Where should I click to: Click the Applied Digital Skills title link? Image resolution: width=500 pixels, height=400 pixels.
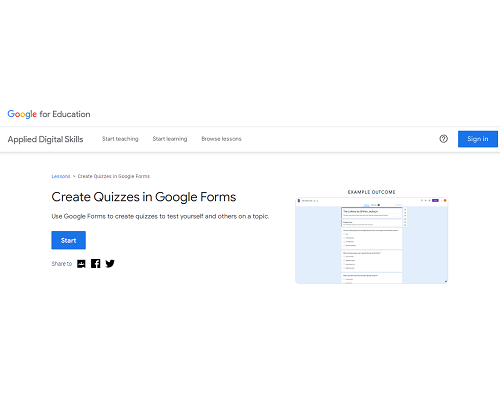[45, 139]
